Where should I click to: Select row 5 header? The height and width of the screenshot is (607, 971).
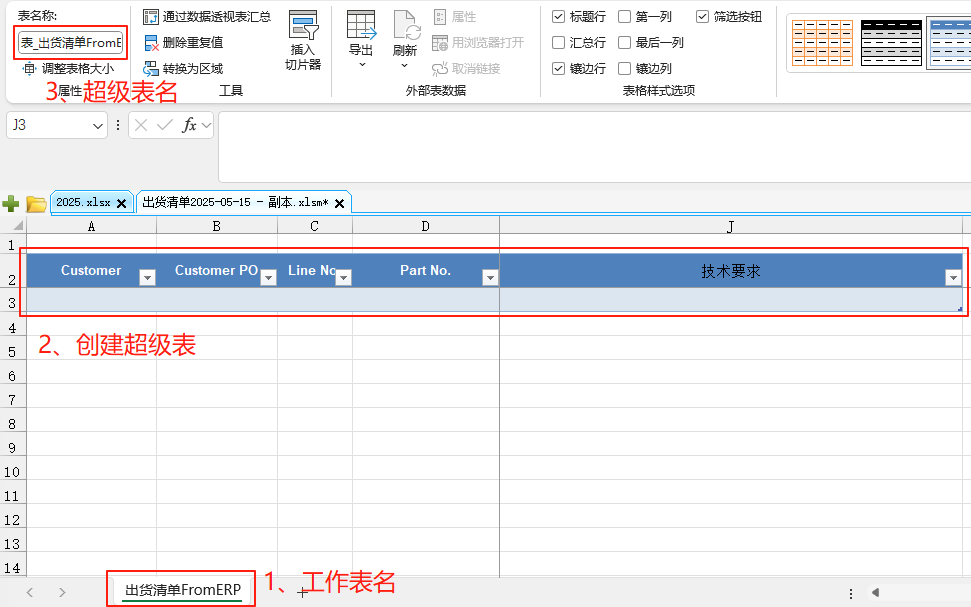(12, 352)
